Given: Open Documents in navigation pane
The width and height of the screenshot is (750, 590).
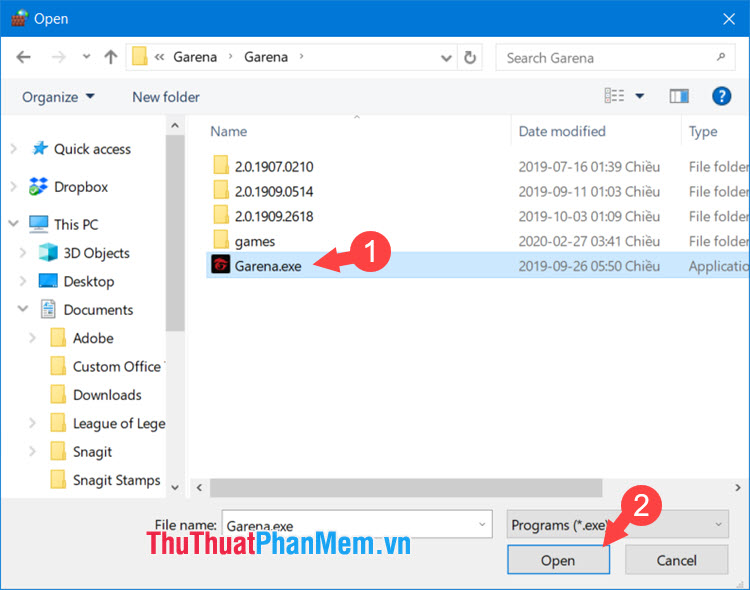Looking at the screenshot, I should [x=98, y=310].
